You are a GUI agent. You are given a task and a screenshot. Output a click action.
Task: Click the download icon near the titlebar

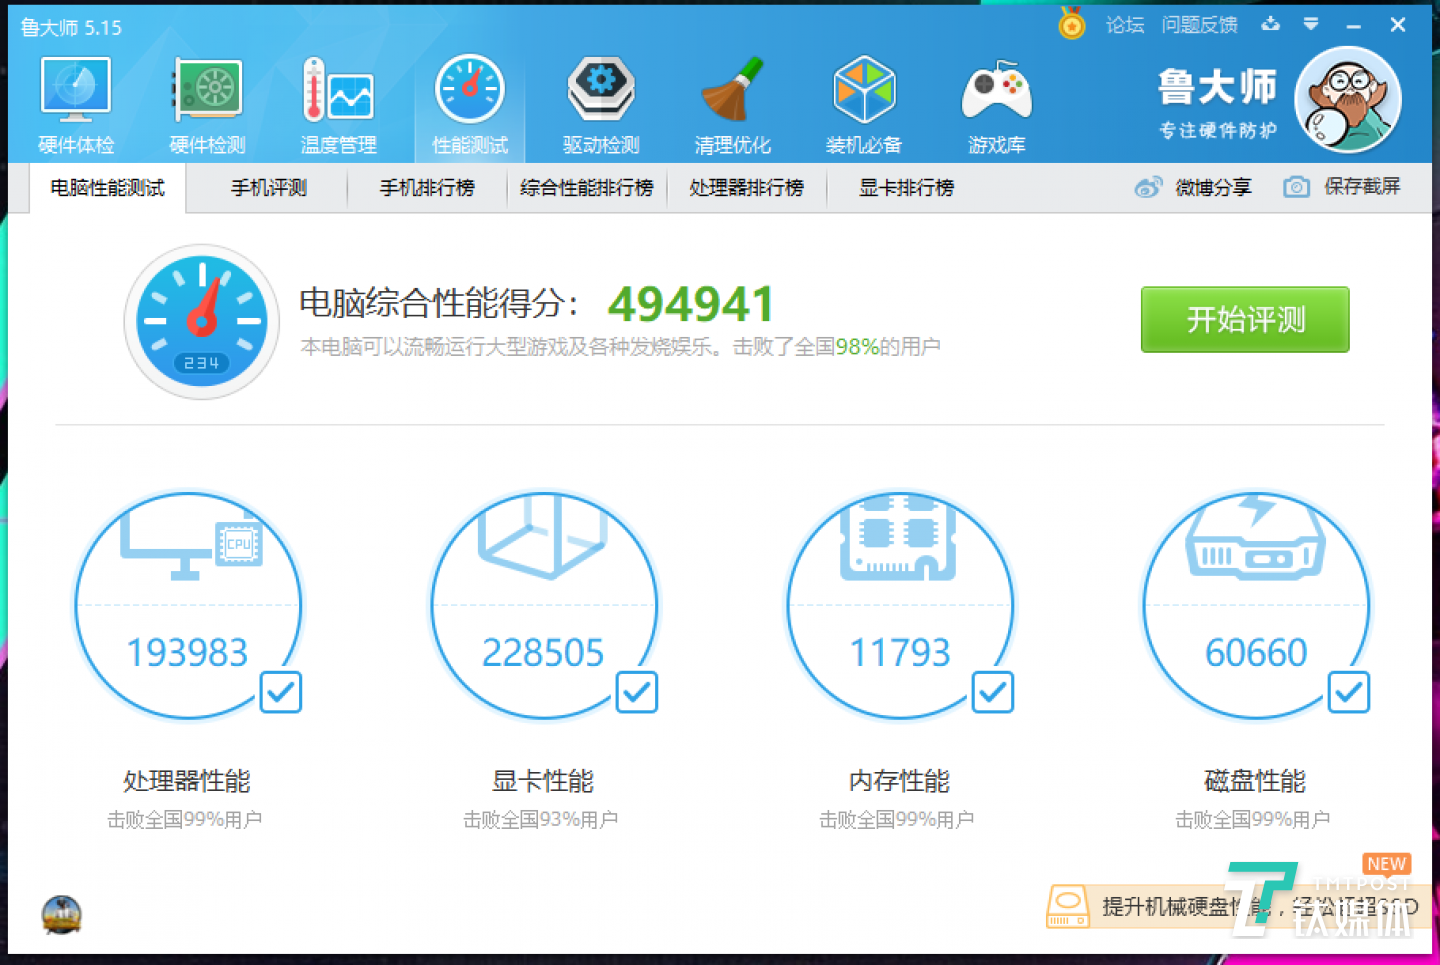1270,24
